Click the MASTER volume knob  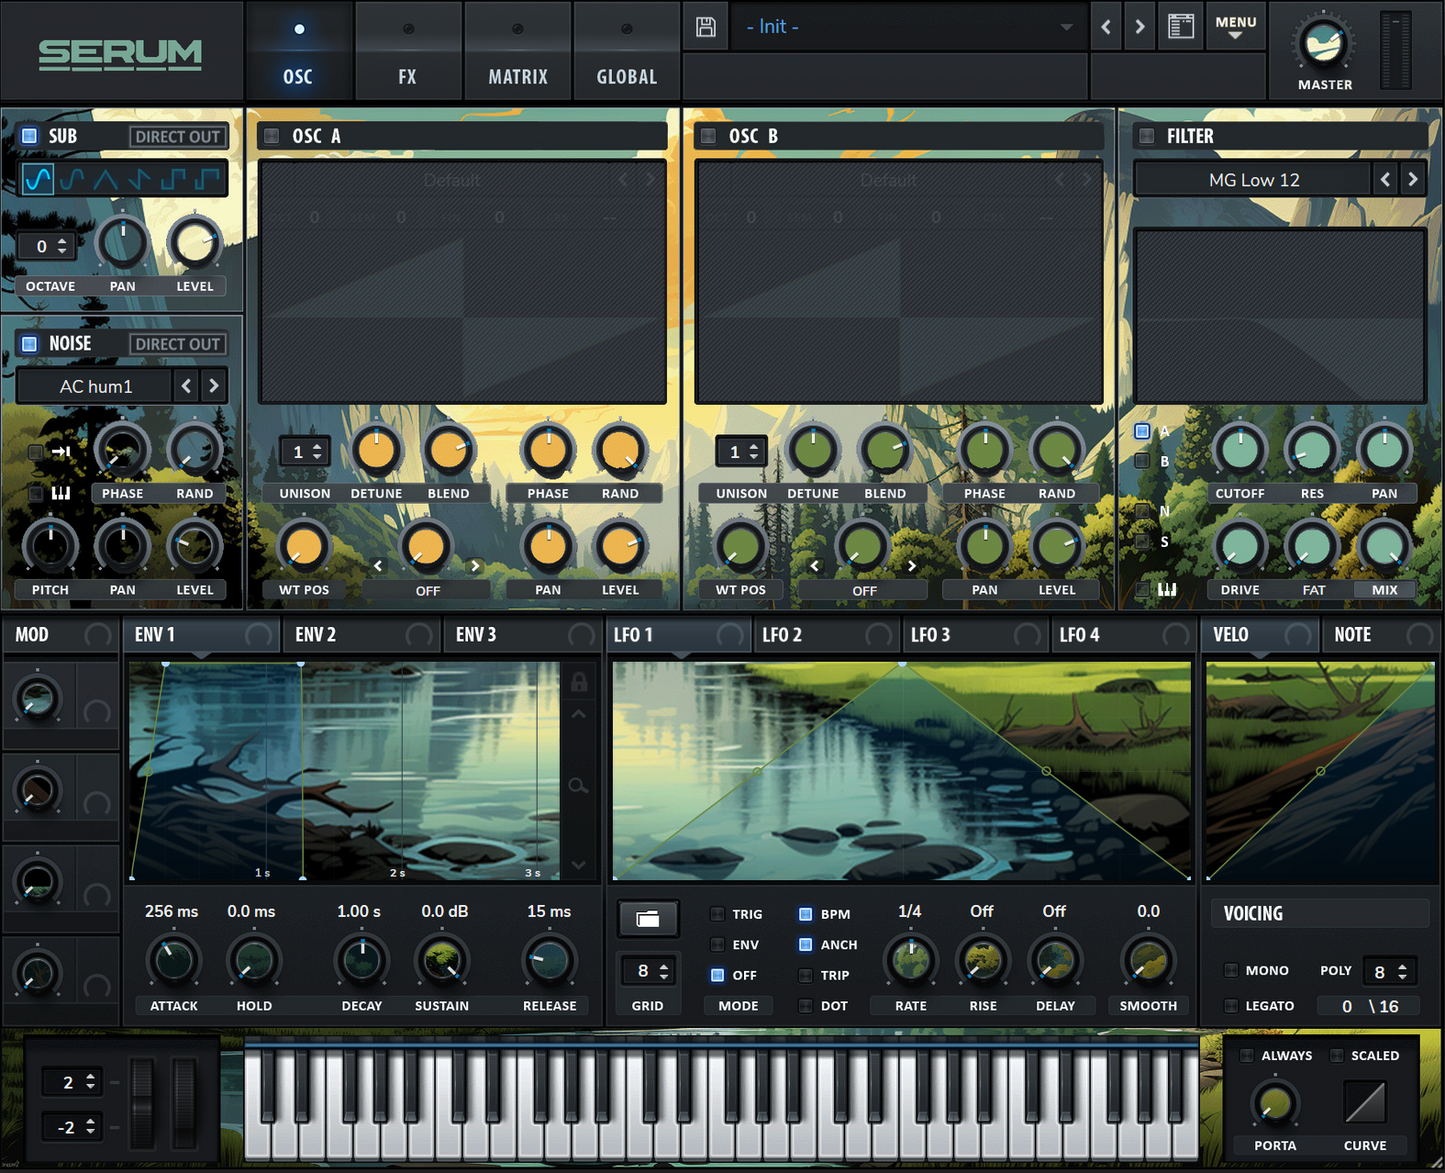1324,44
